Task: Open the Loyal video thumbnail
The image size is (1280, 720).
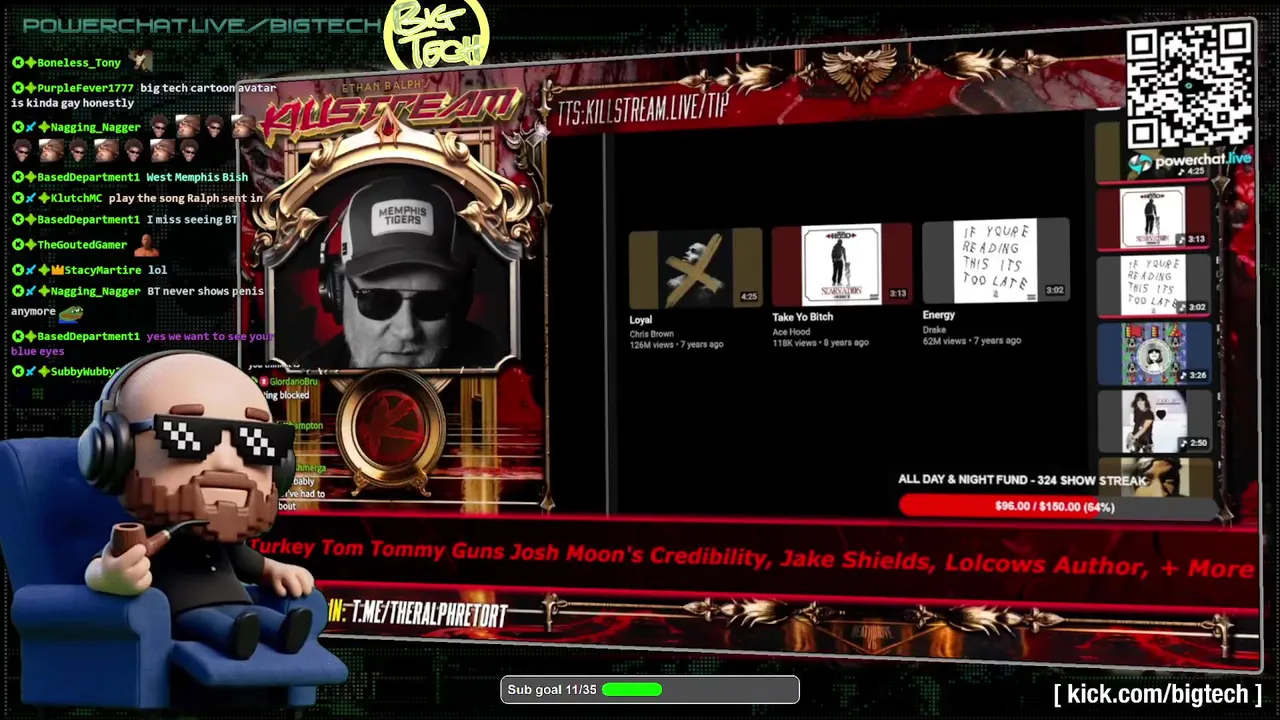Action: (x=695, y=268)
